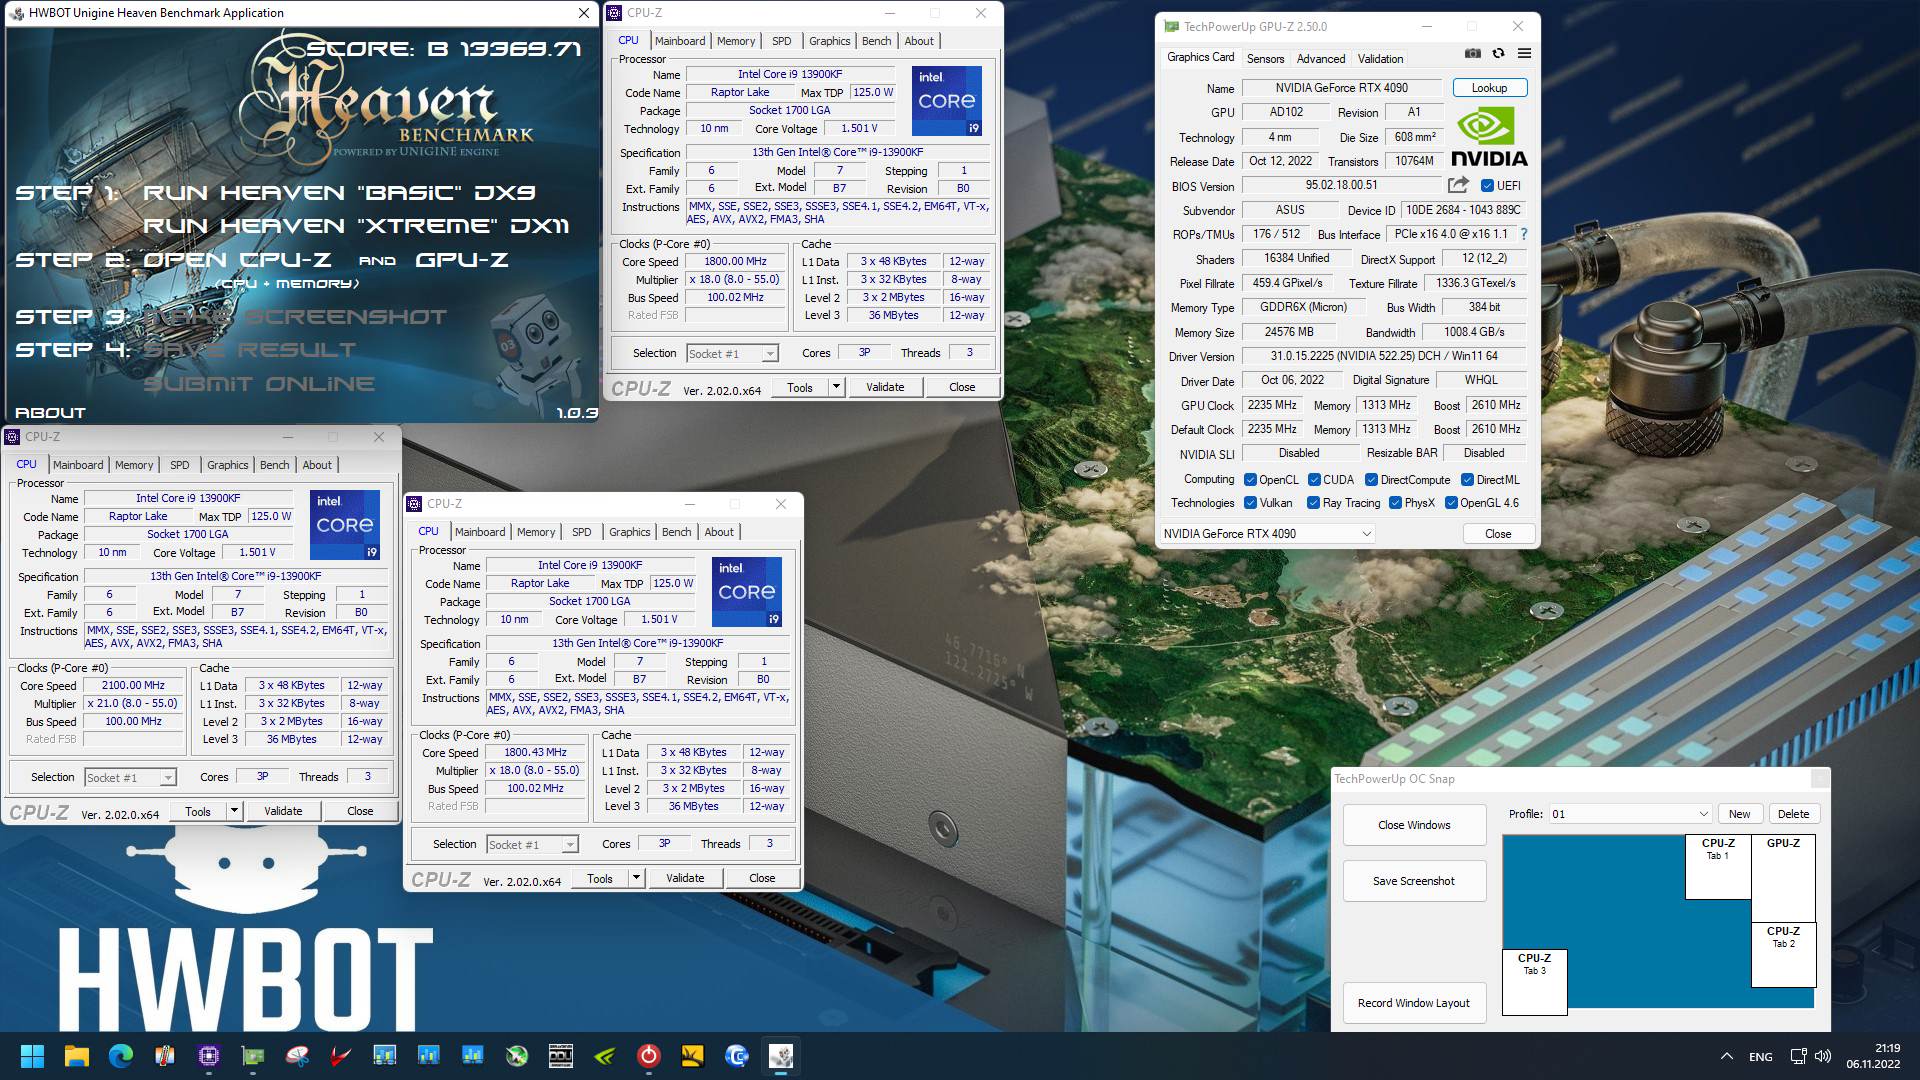Open Tools dropdown arrow in left CPU-Z window
Viewport: 1920px width, 1080px height.
point(234,811)
